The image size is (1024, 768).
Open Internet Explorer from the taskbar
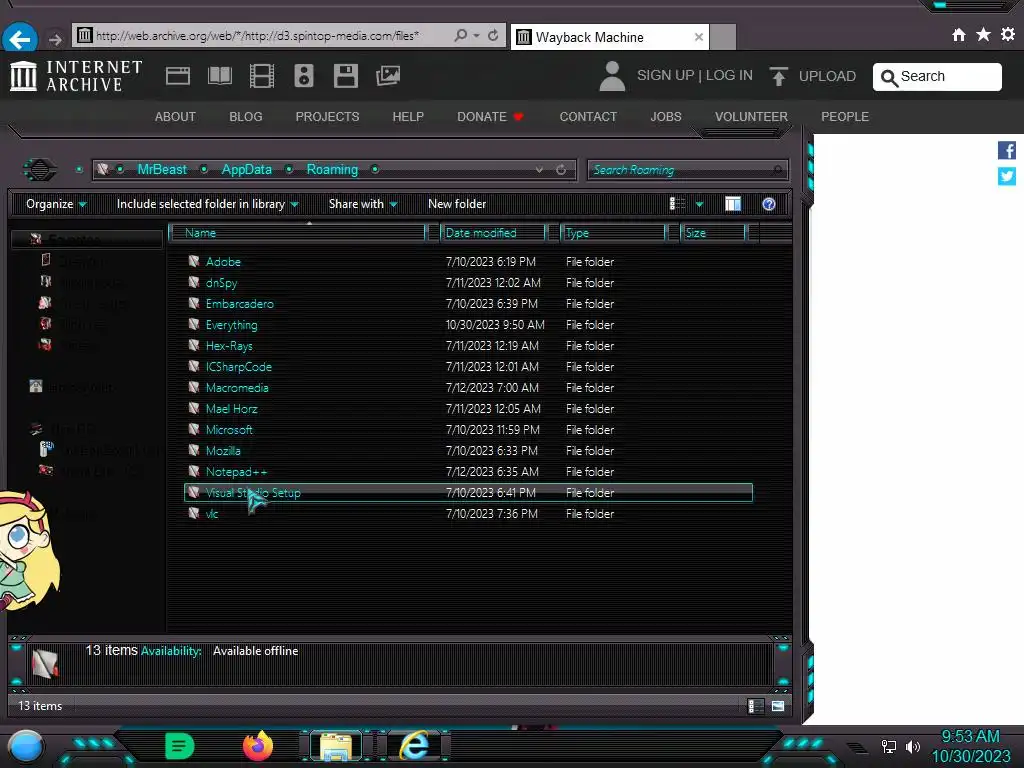click(414, 746)
